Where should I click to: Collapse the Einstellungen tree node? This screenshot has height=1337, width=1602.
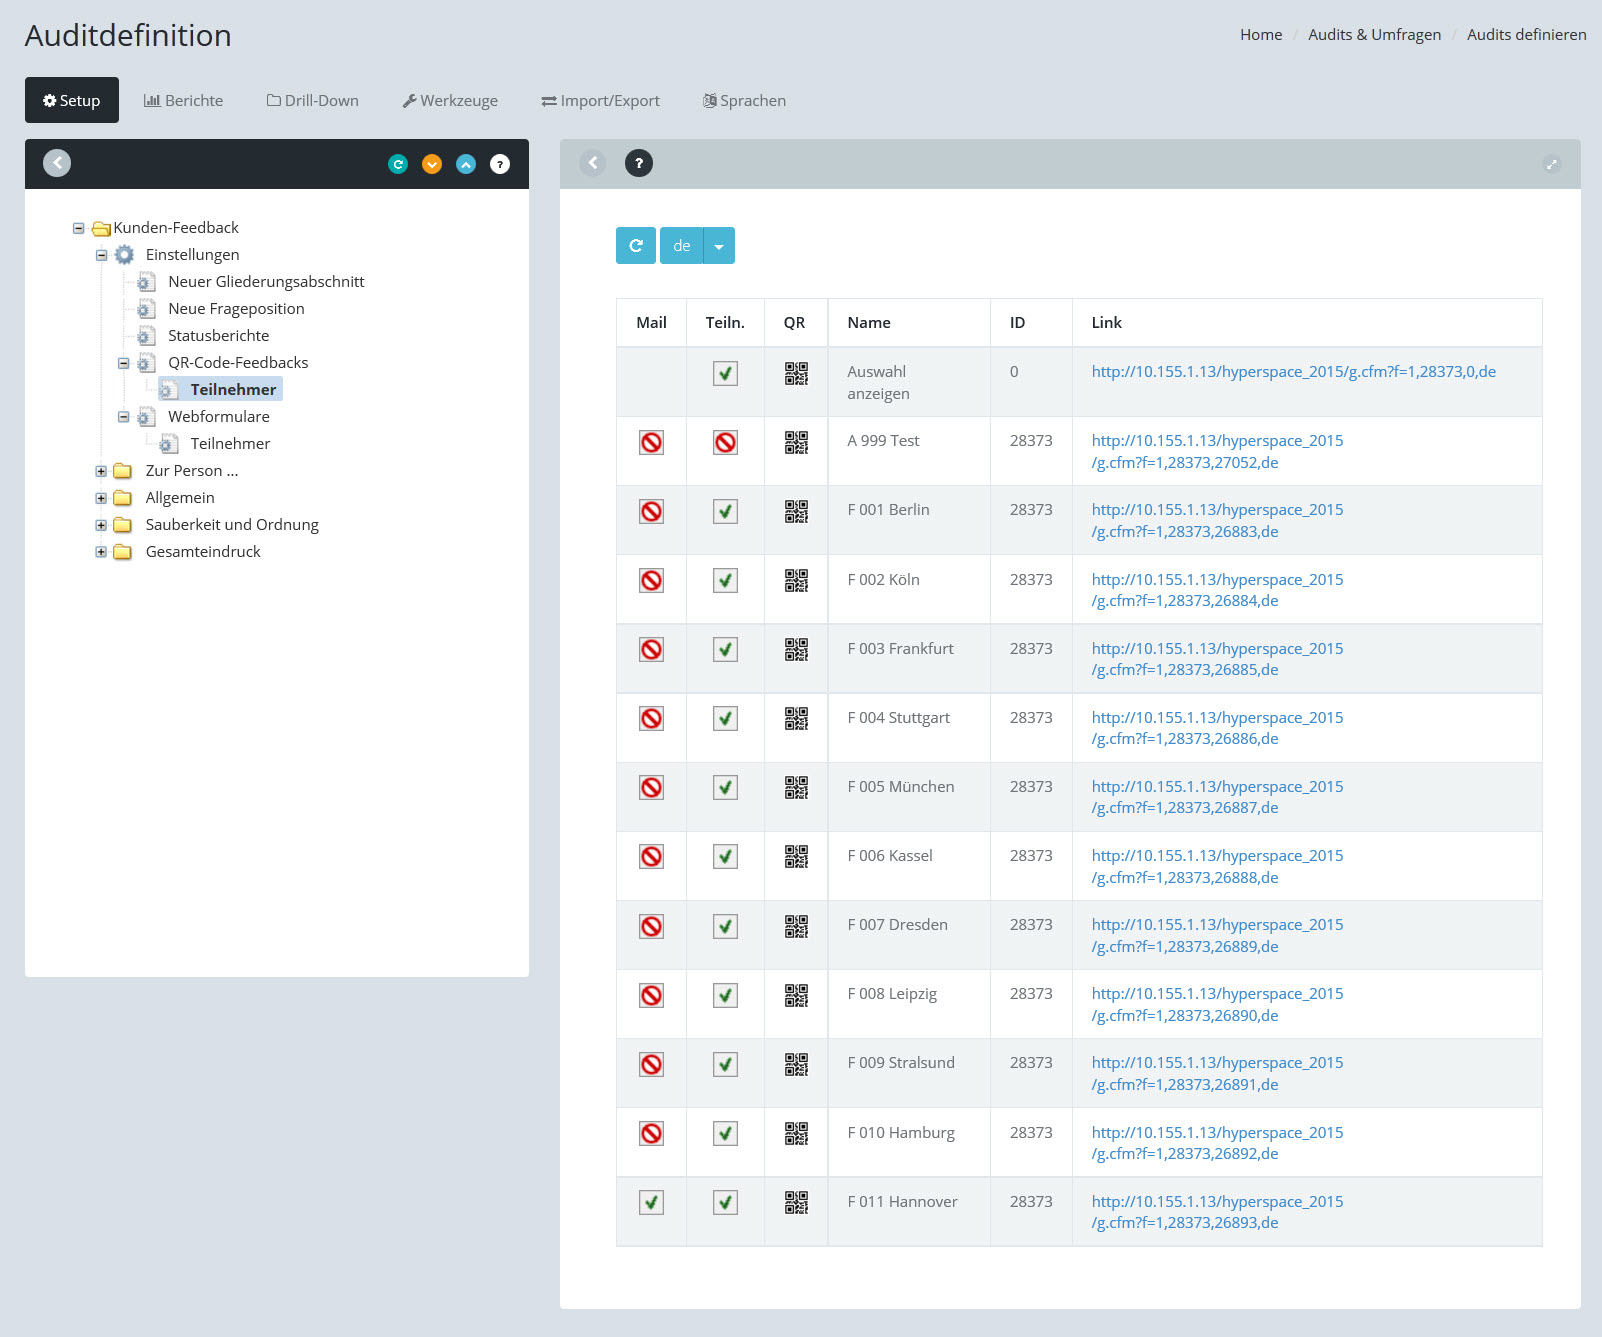coord(101,255)
